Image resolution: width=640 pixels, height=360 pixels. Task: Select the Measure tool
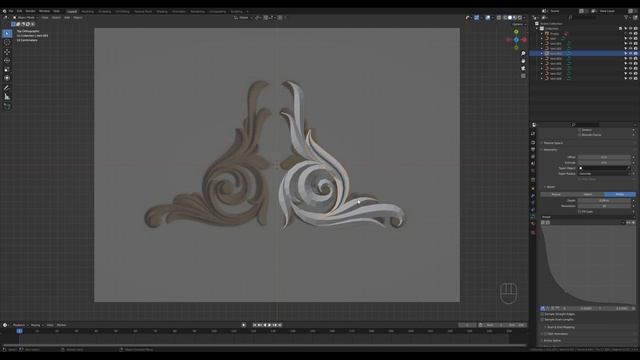point(7,97)
